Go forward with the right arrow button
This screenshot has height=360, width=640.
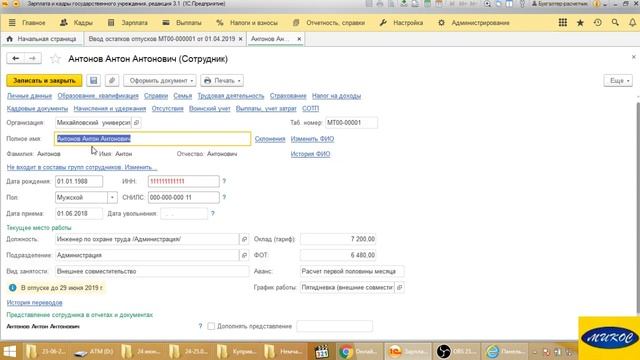pyautogui.click(x=32, y=59)
